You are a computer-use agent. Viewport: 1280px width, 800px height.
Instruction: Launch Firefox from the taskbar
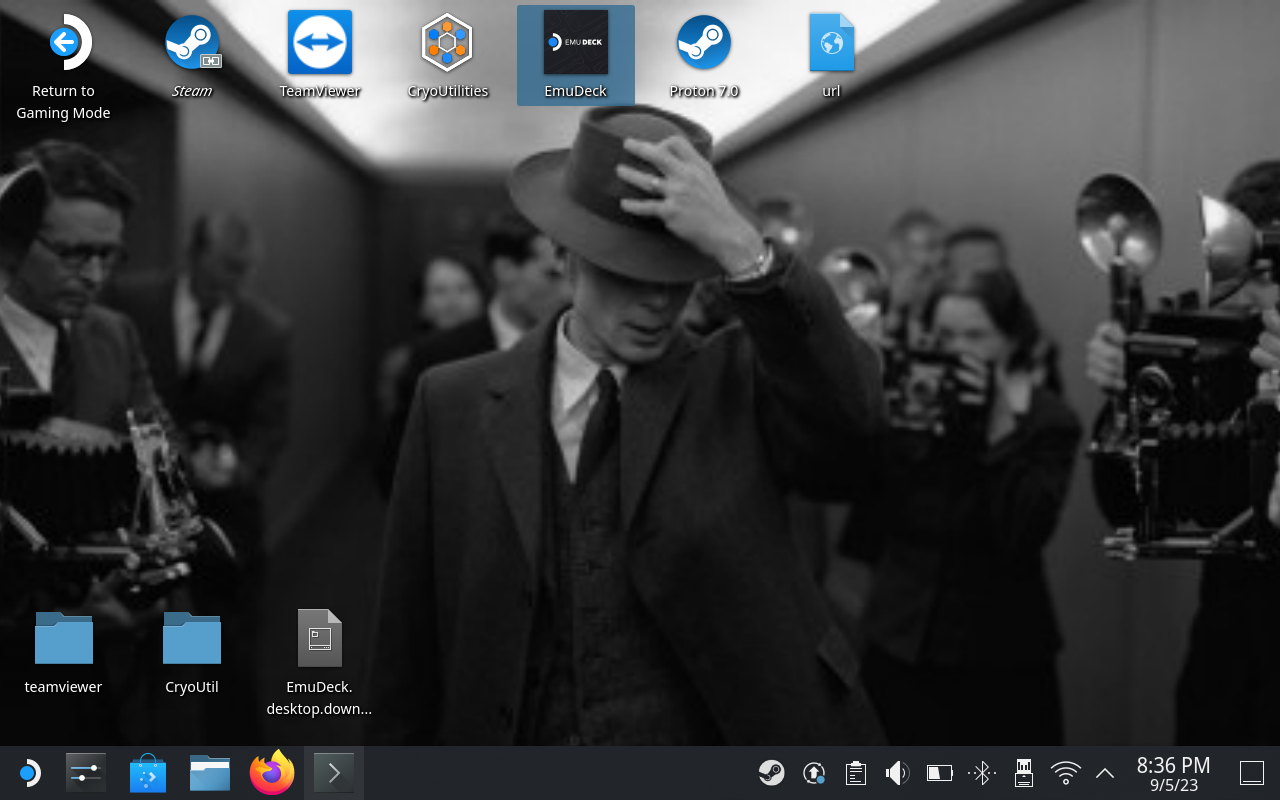click(x=272, y=773)
